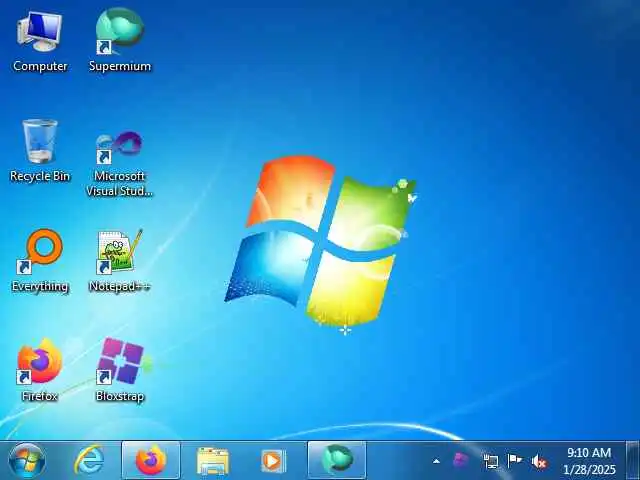Switch to Firefox in the taskbar
The width and height of the screenshot is (640, 480).
(151, 460)
